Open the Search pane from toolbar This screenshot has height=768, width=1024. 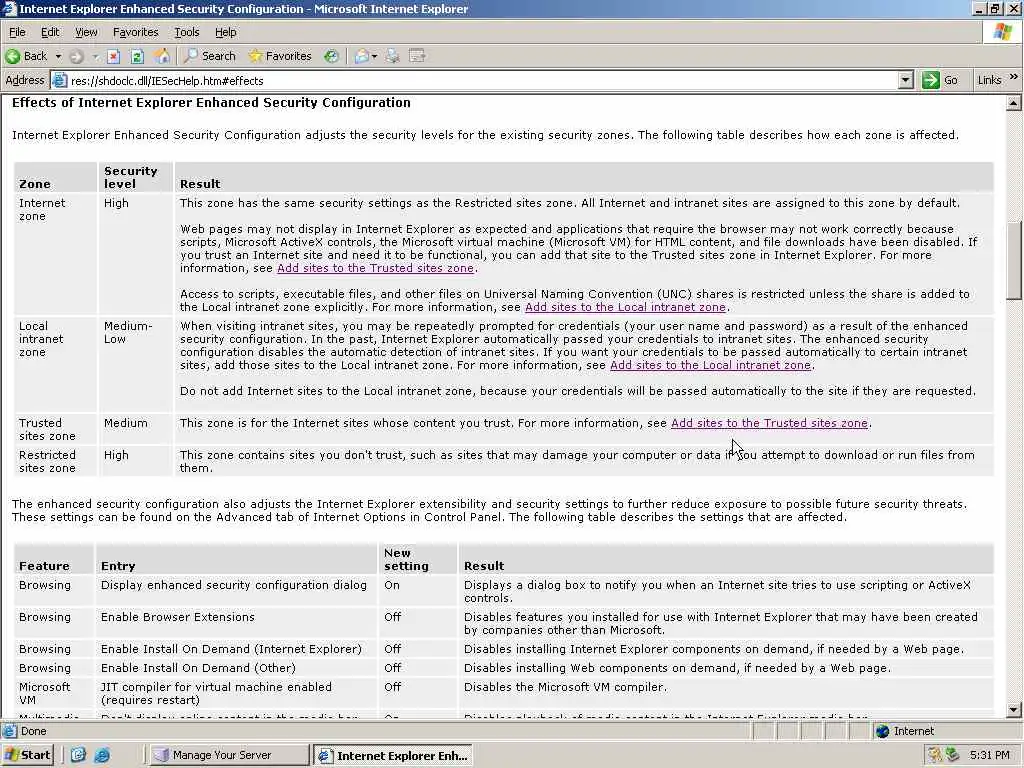point(210,56)
